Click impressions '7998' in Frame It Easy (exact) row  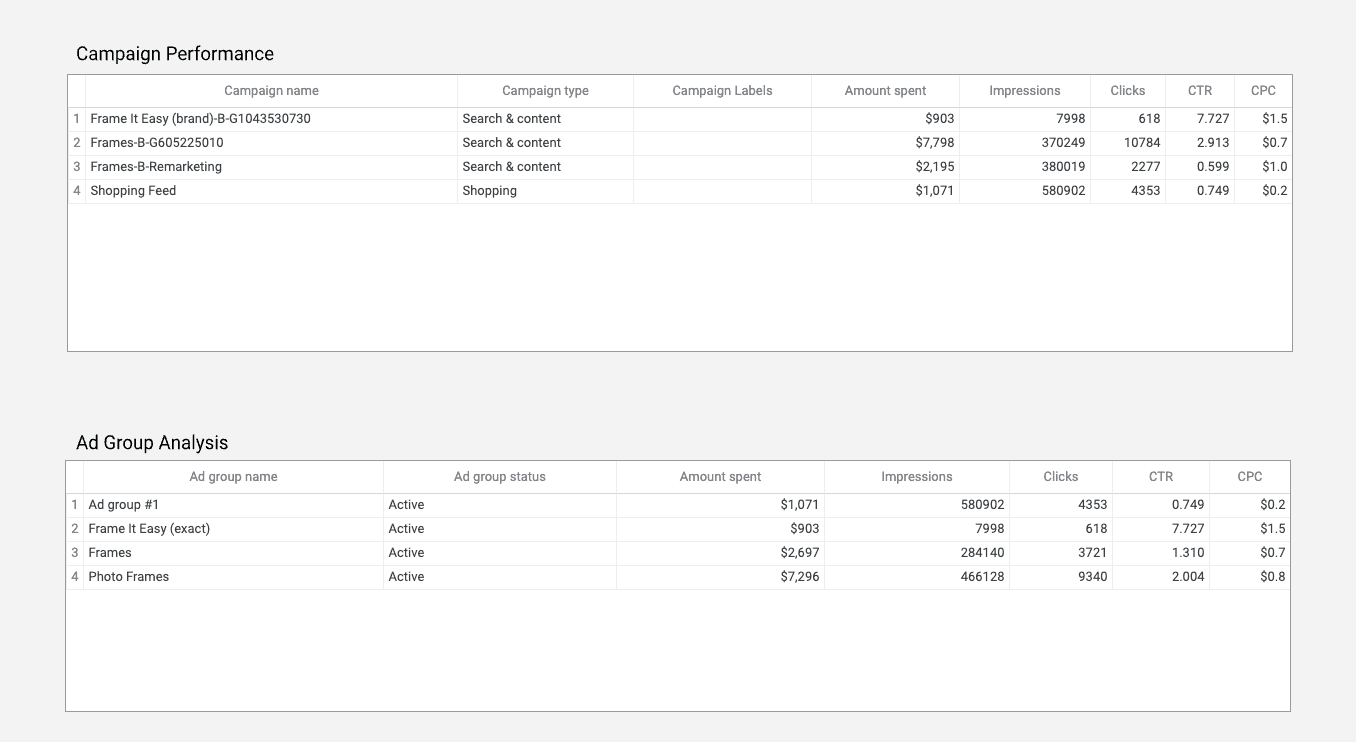pyautogui.click(x=990, y=529)
